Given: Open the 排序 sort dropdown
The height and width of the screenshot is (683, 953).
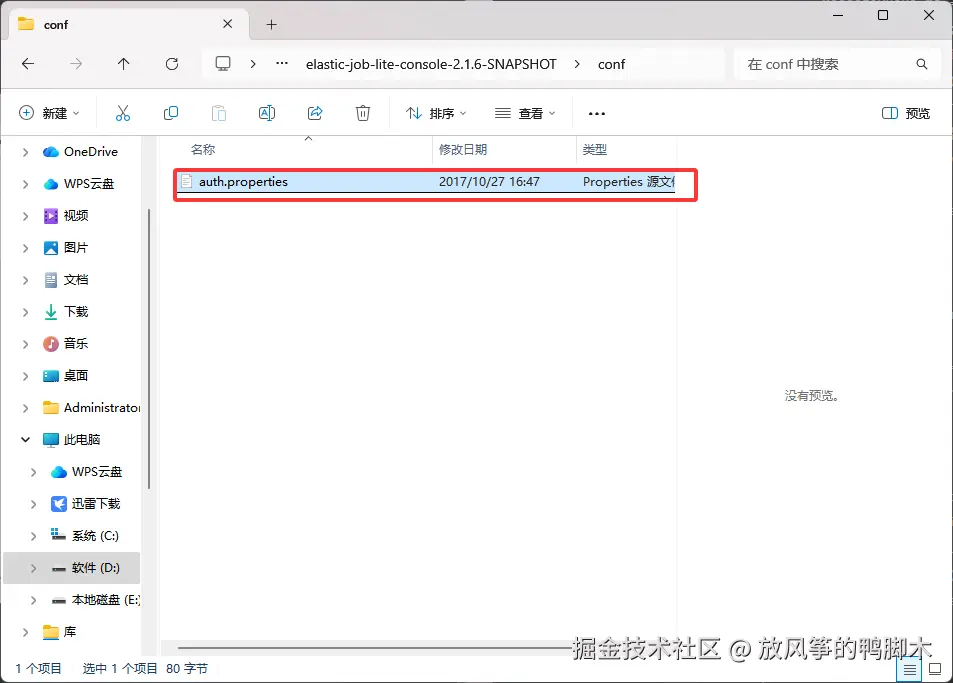Looking at the screenshot, I should coord(436,113).
